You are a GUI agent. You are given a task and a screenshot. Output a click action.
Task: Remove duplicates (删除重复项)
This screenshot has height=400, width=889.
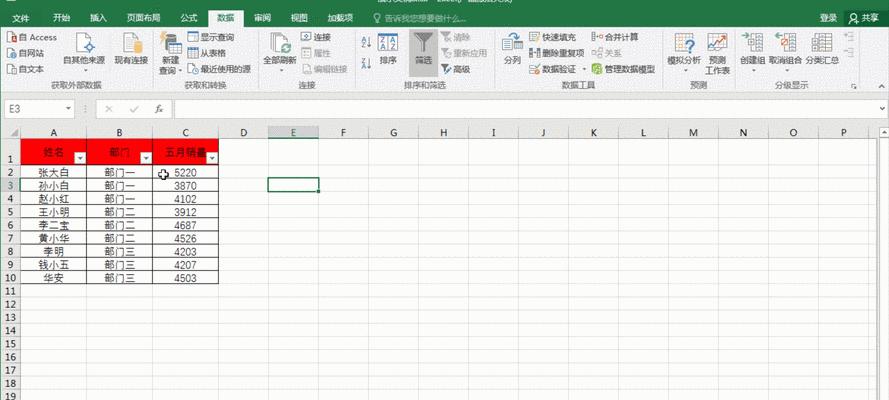point(556,53)
